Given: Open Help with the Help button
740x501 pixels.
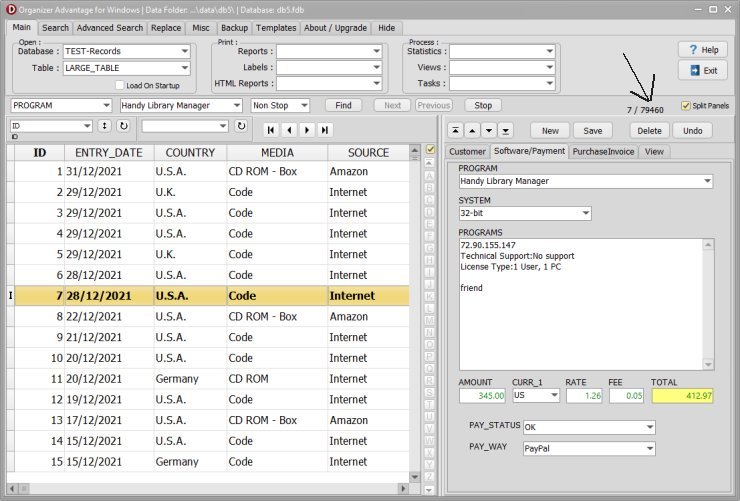Looking at the screenshot, I should 703,50.
